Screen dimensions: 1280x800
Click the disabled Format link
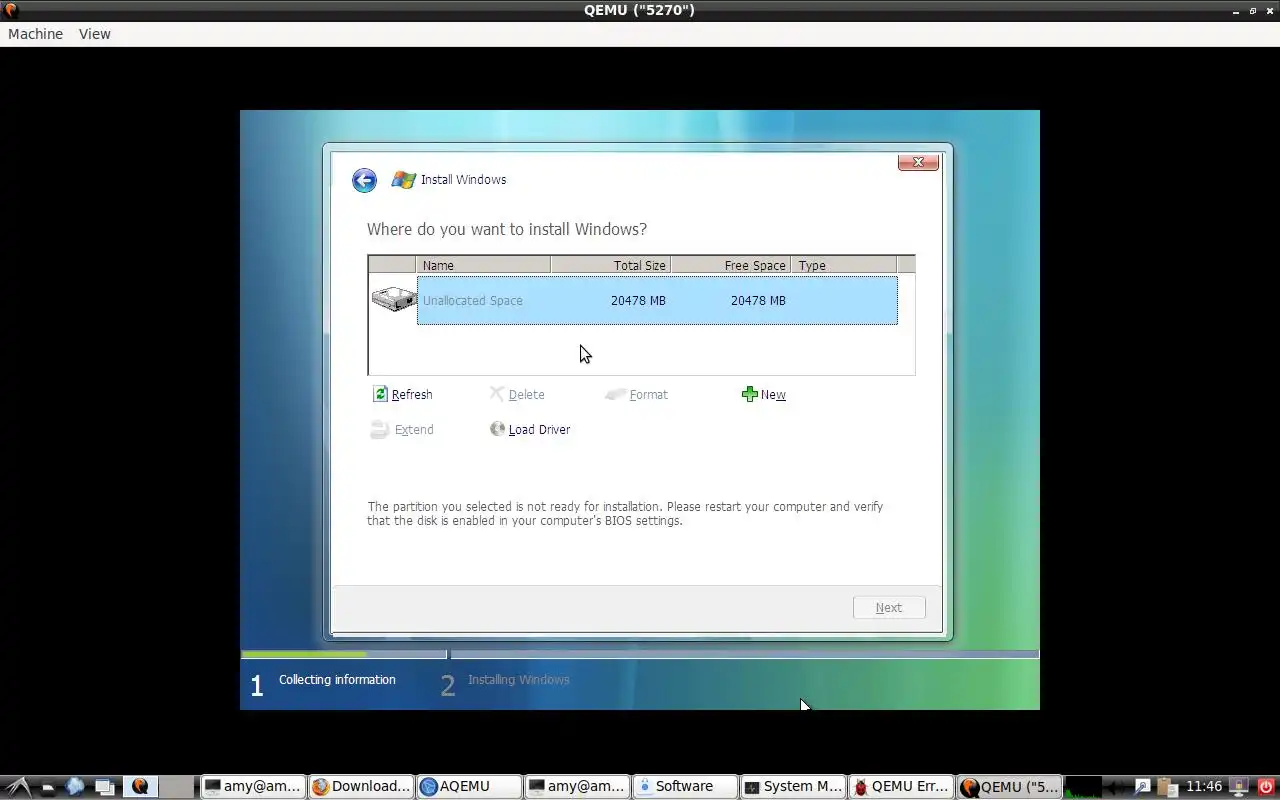tap(648, 395)
